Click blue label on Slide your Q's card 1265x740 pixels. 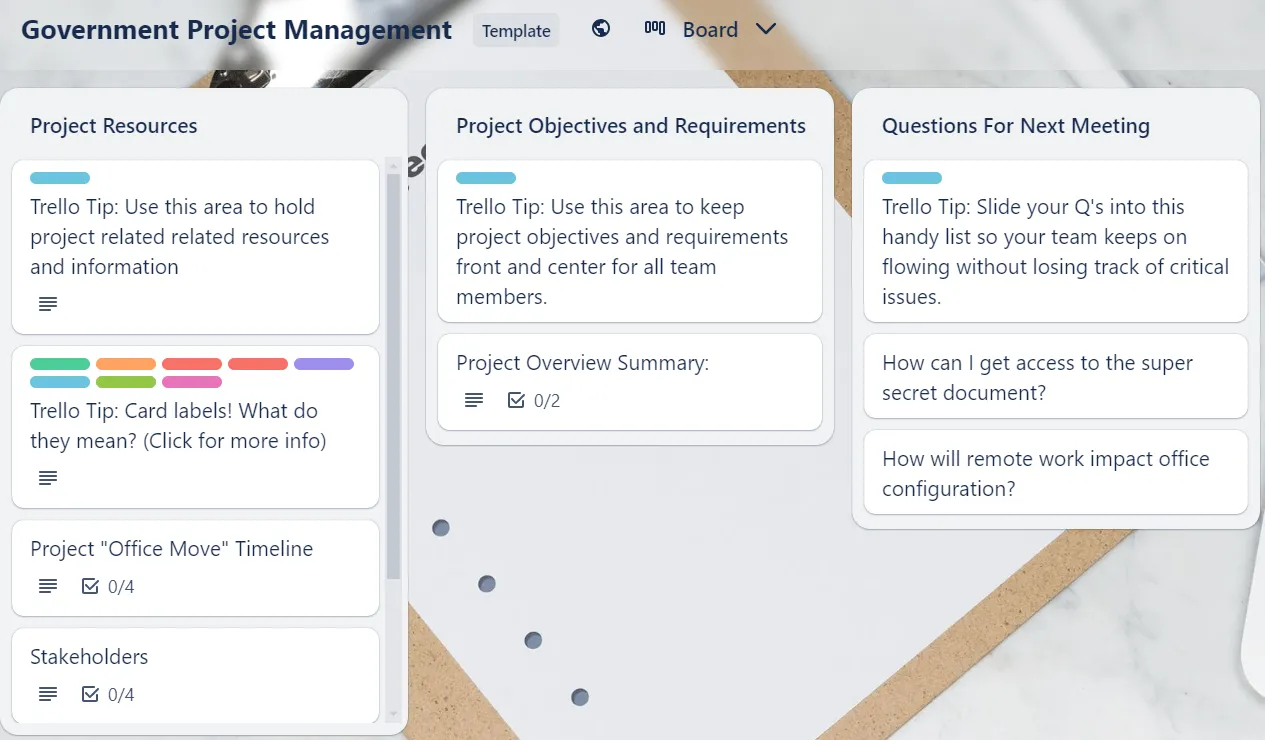coord(912,178)
